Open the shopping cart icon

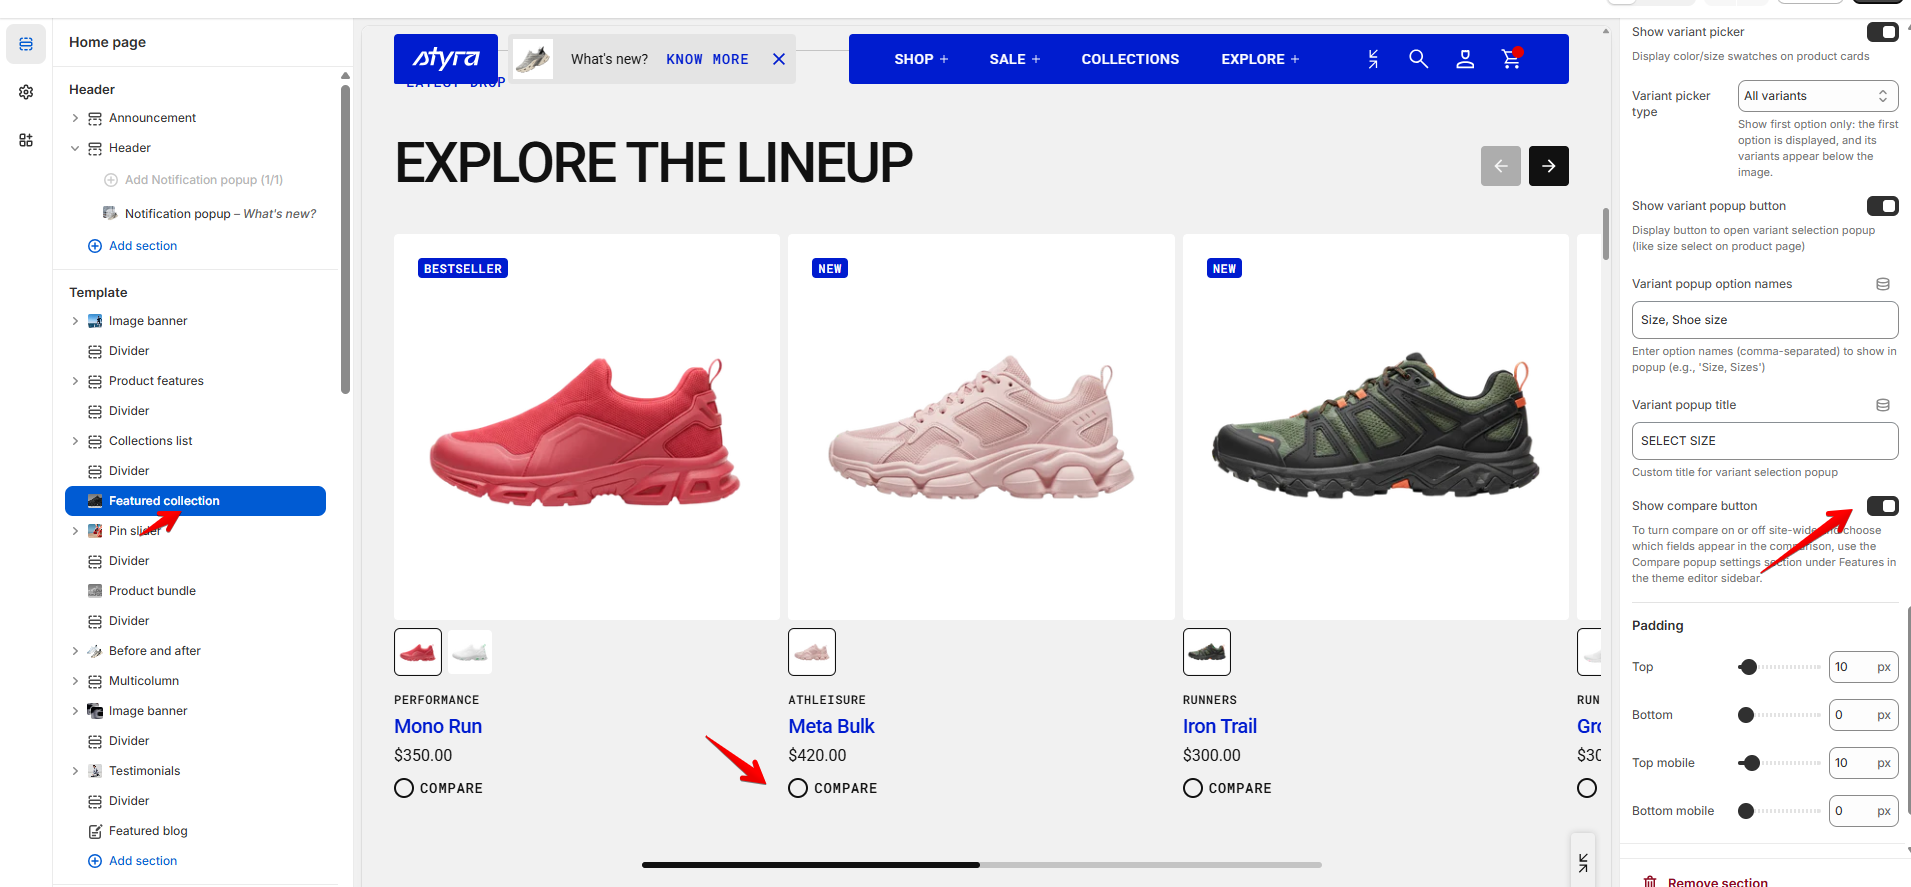[x=1512, y=58]
